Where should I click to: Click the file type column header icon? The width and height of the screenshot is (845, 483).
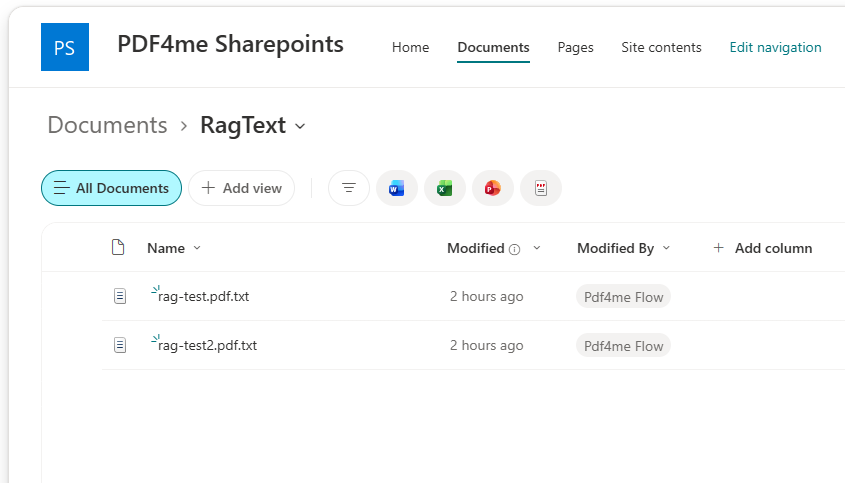(x=118, y=247)
